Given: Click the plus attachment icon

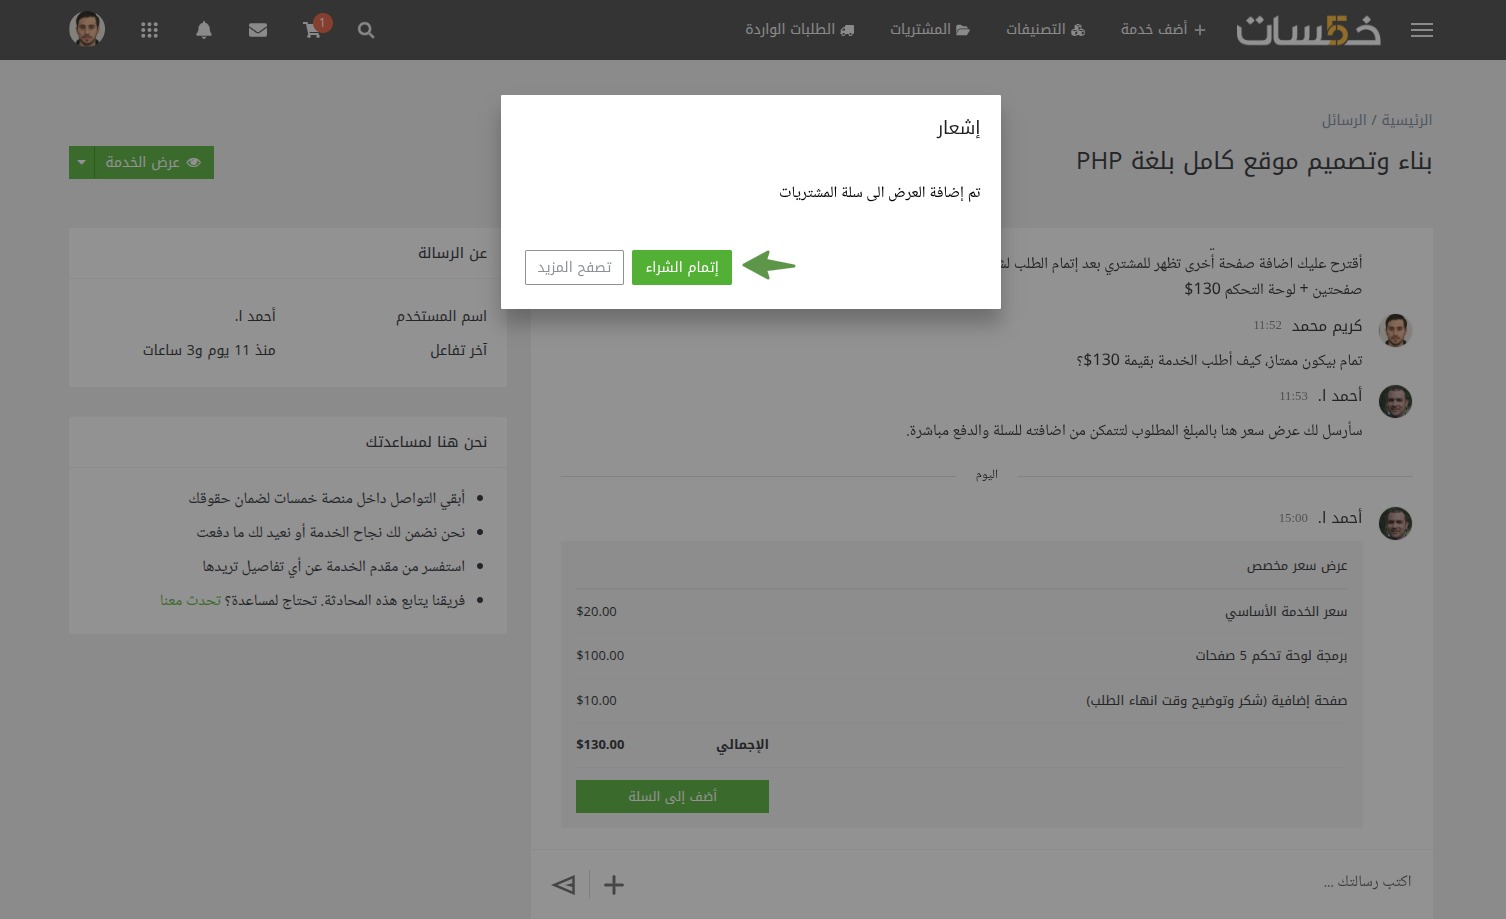Looking at the screenshot, I should click(x=614, y=884).
